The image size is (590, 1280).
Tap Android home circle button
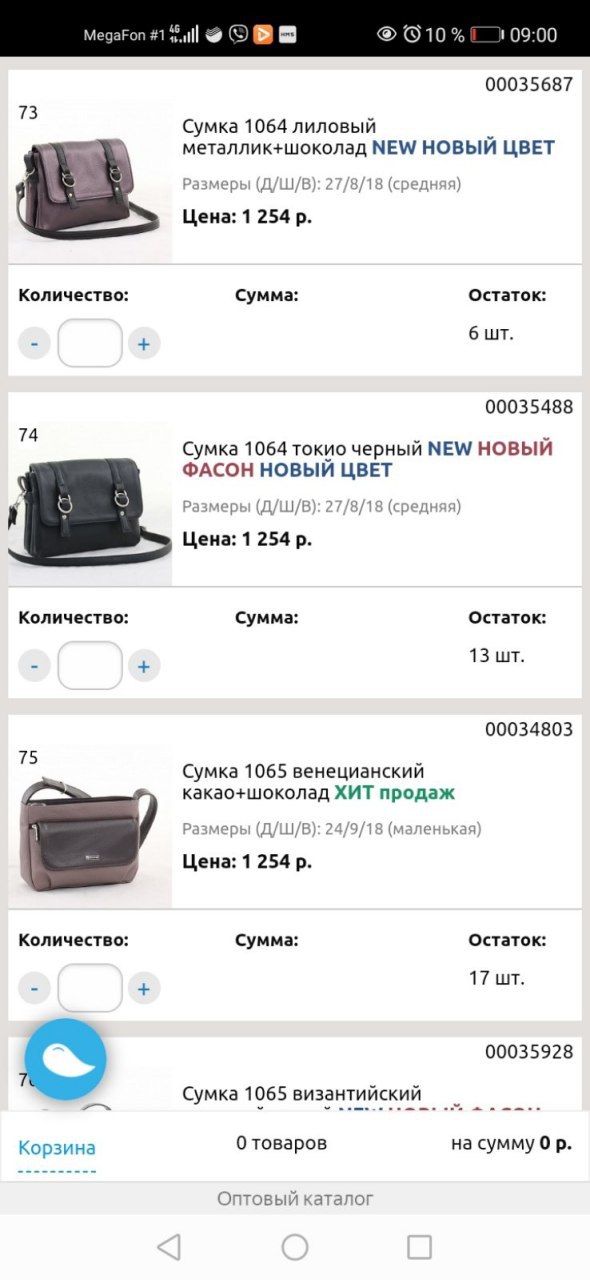tap(295, 1246)
